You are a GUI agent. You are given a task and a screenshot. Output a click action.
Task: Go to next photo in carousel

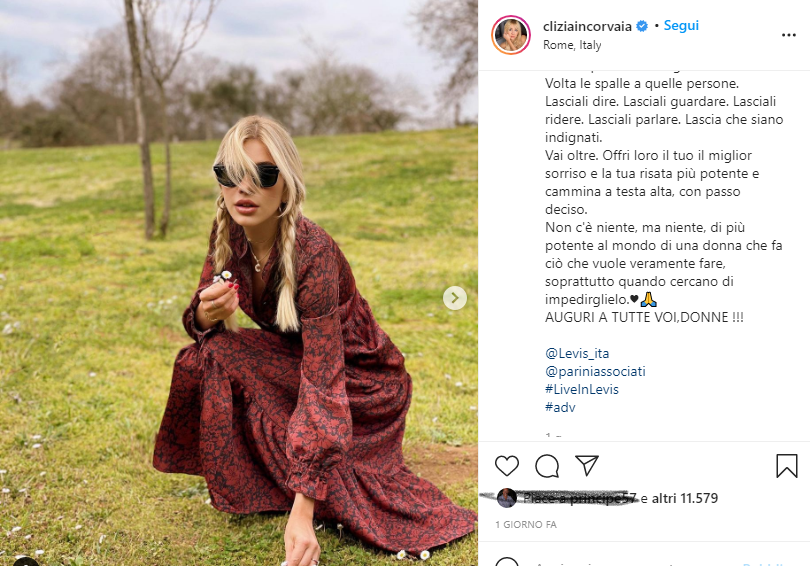[455, 298]
